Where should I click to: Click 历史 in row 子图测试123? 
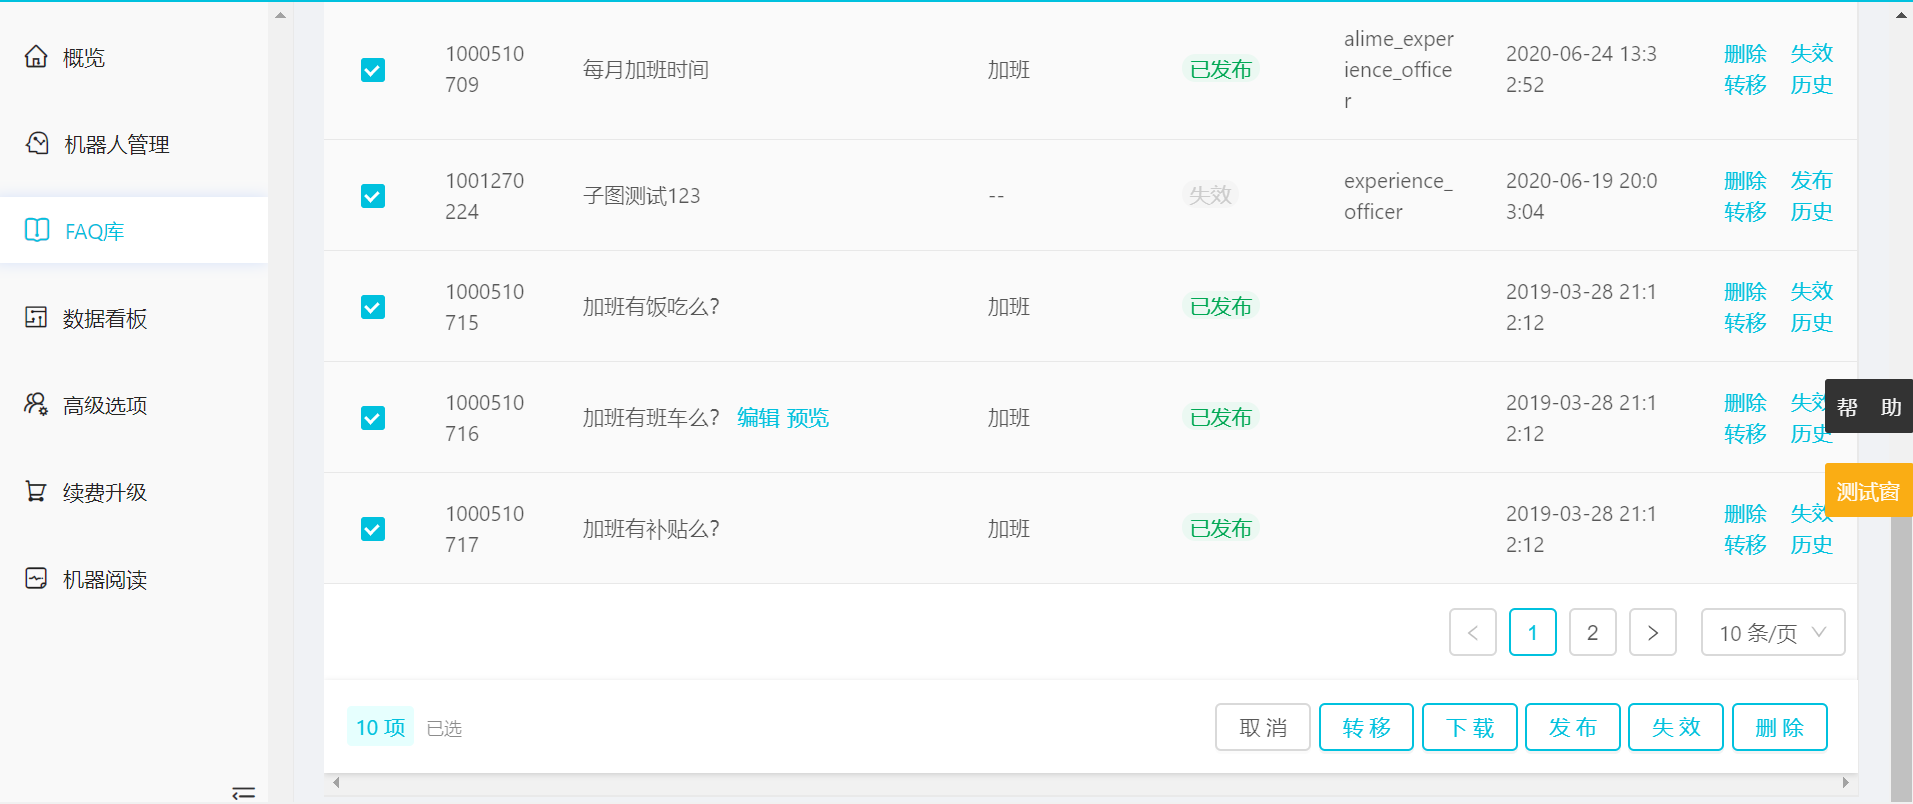pyautogui.click(x=1811, y=212)
